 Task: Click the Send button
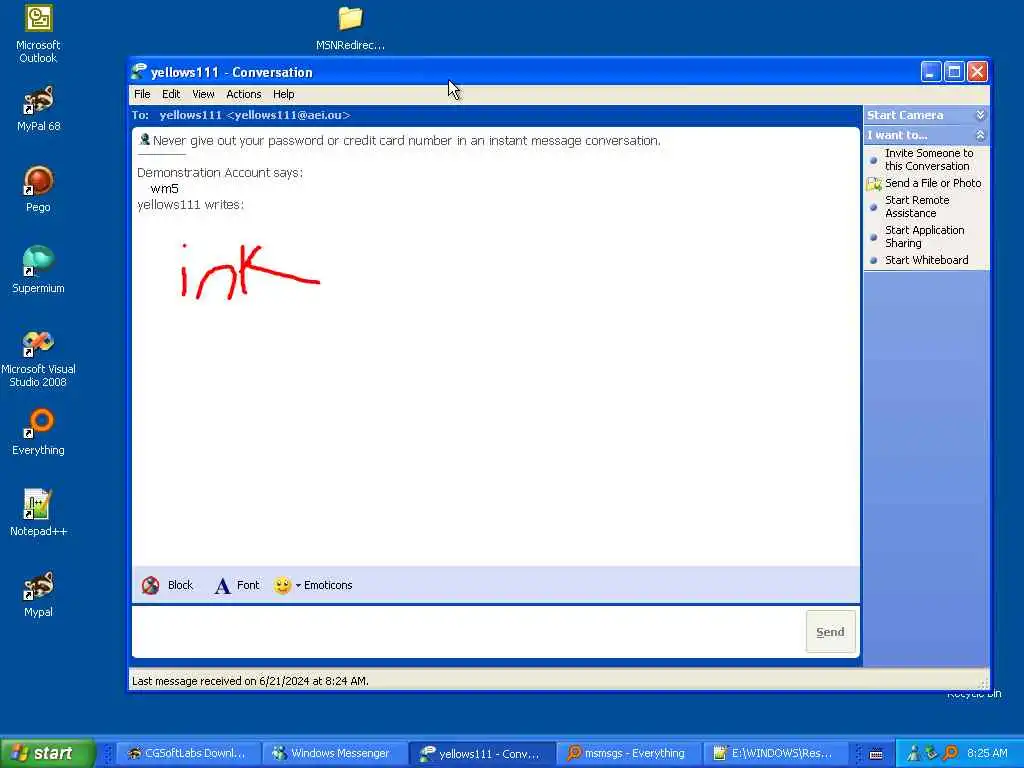830,632
